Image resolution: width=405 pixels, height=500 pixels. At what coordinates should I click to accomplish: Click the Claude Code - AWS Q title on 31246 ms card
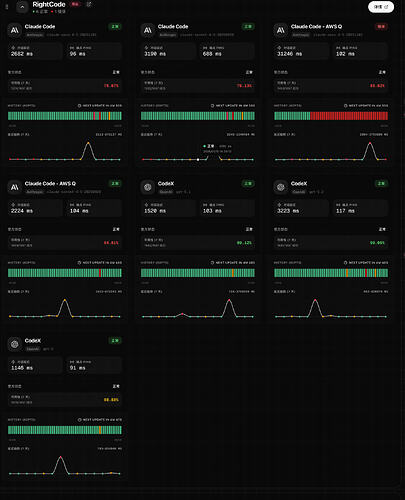click(316, 26)
